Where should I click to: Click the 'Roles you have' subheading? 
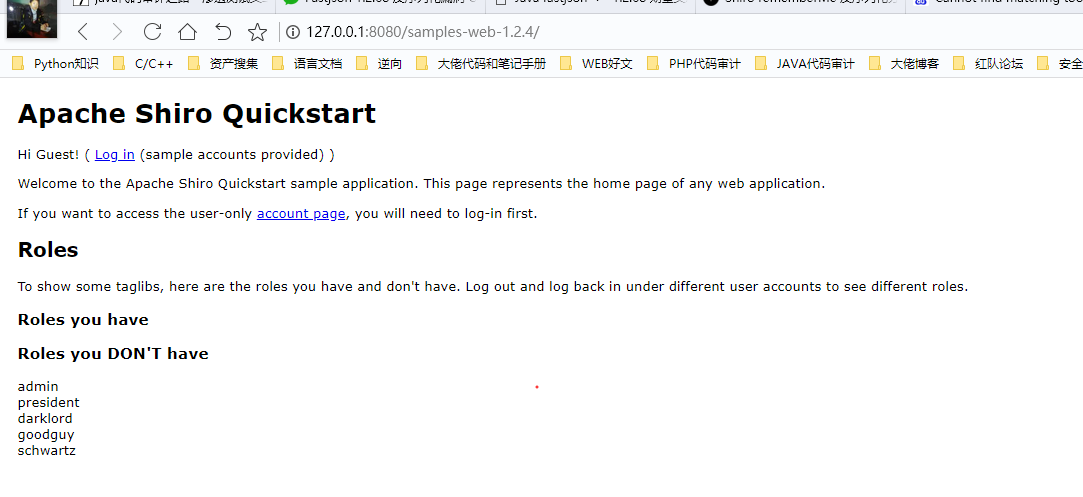click(83, 320)
